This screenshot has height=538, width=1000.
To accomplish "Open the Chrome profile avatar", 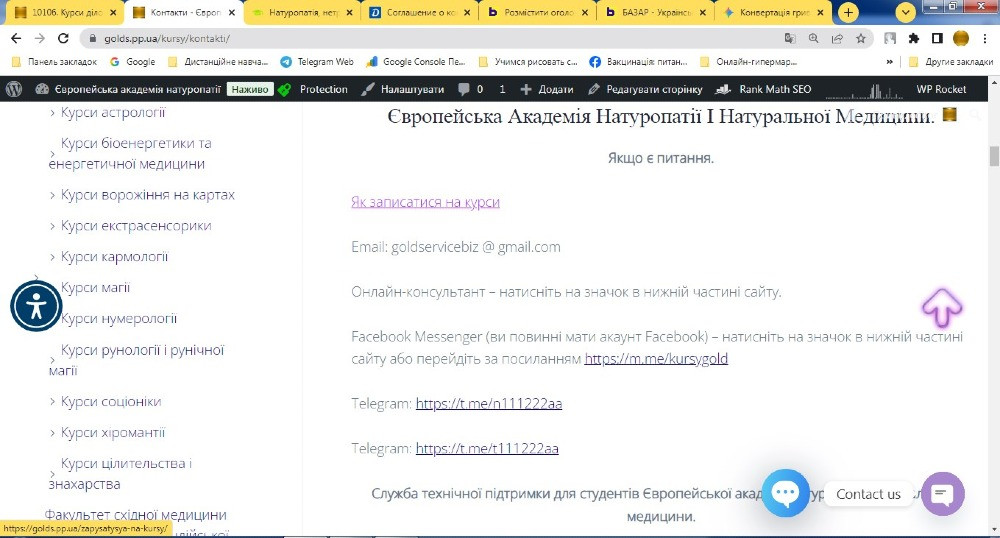I will click(x=960, y=38).
